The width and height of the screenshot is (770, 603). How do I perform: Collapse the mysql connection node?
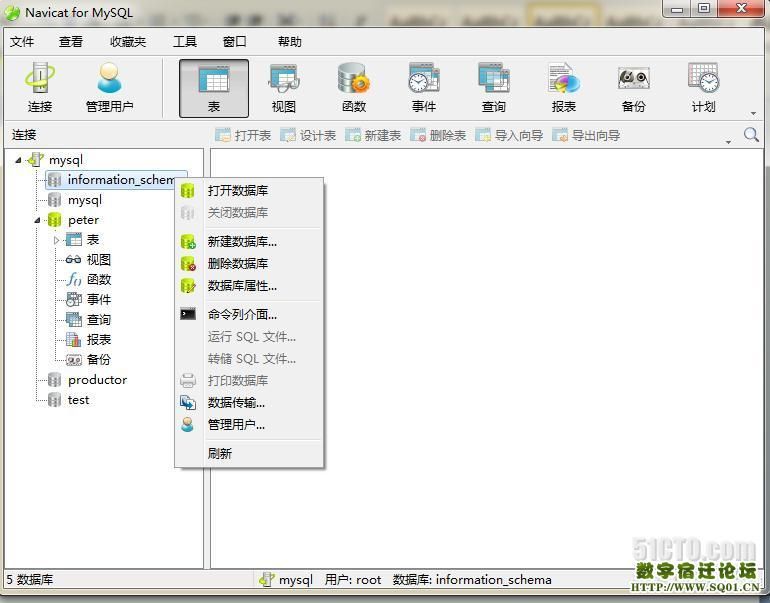(x=18, y=160)
